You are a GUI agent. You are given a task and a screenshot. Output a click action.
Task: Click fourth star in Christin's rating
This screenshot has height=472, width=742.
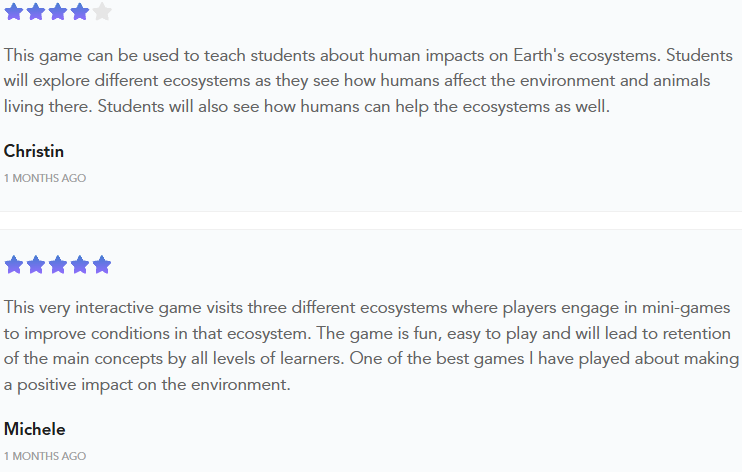(x=80, y=12)
